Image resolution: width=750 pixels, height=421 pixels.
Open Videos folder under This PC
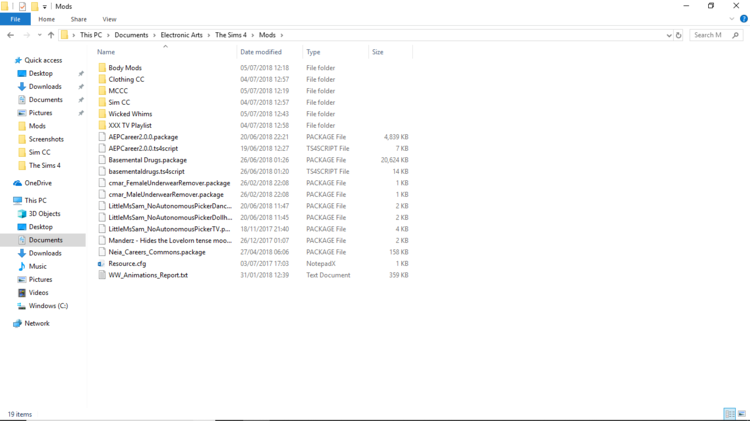pos(38,293)
